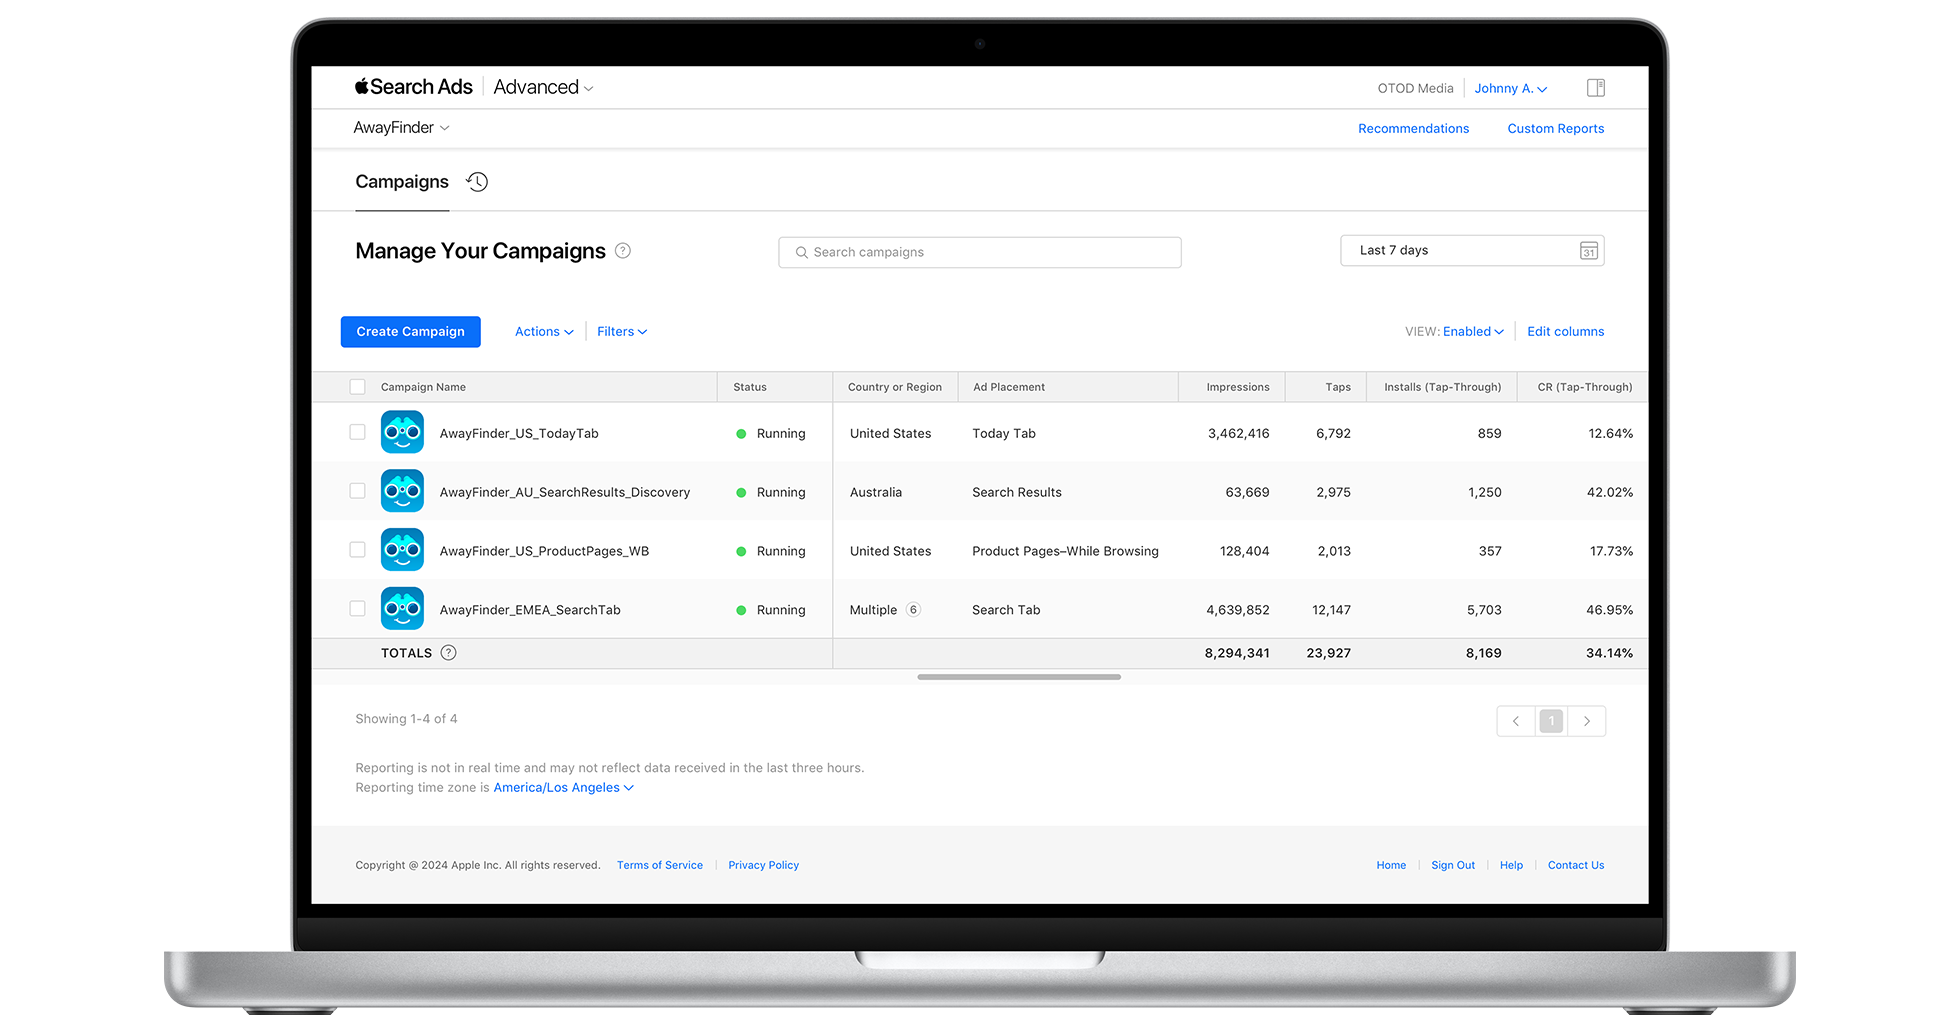Click the help icon beside Manage Your Campaigns
The image size is (1960, 1024).
point(623,251)
